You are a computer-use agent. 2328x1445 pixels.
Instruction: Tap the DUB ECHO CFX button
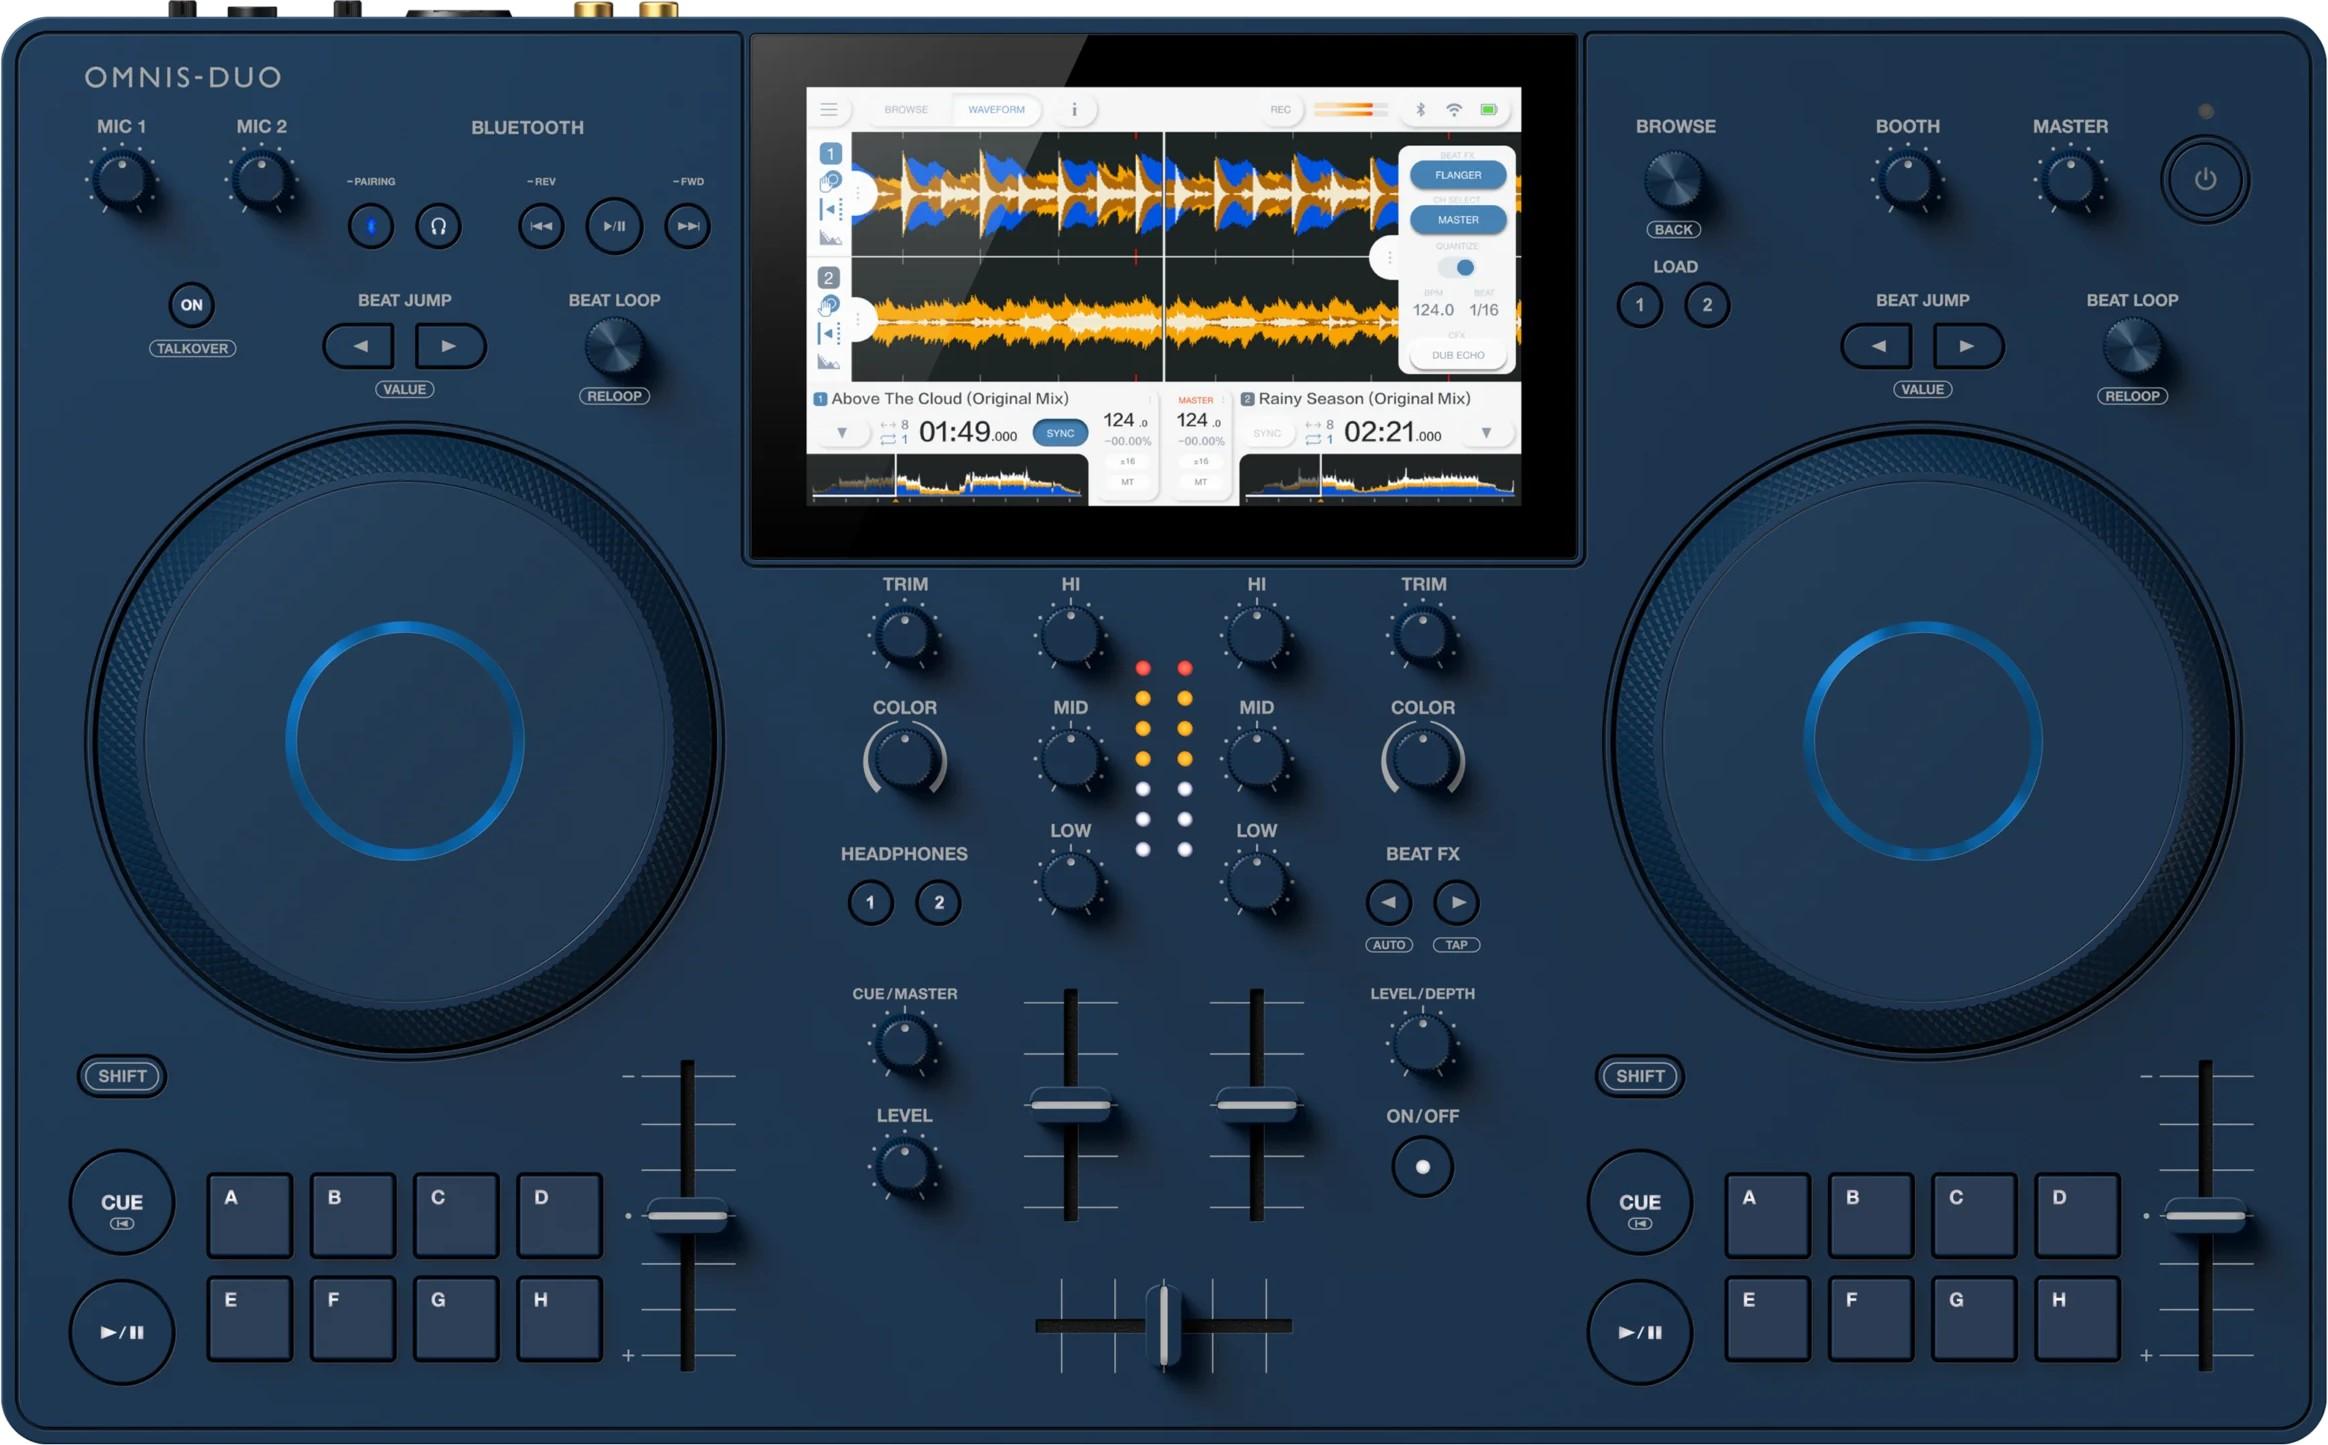[x=1460, y=355]
